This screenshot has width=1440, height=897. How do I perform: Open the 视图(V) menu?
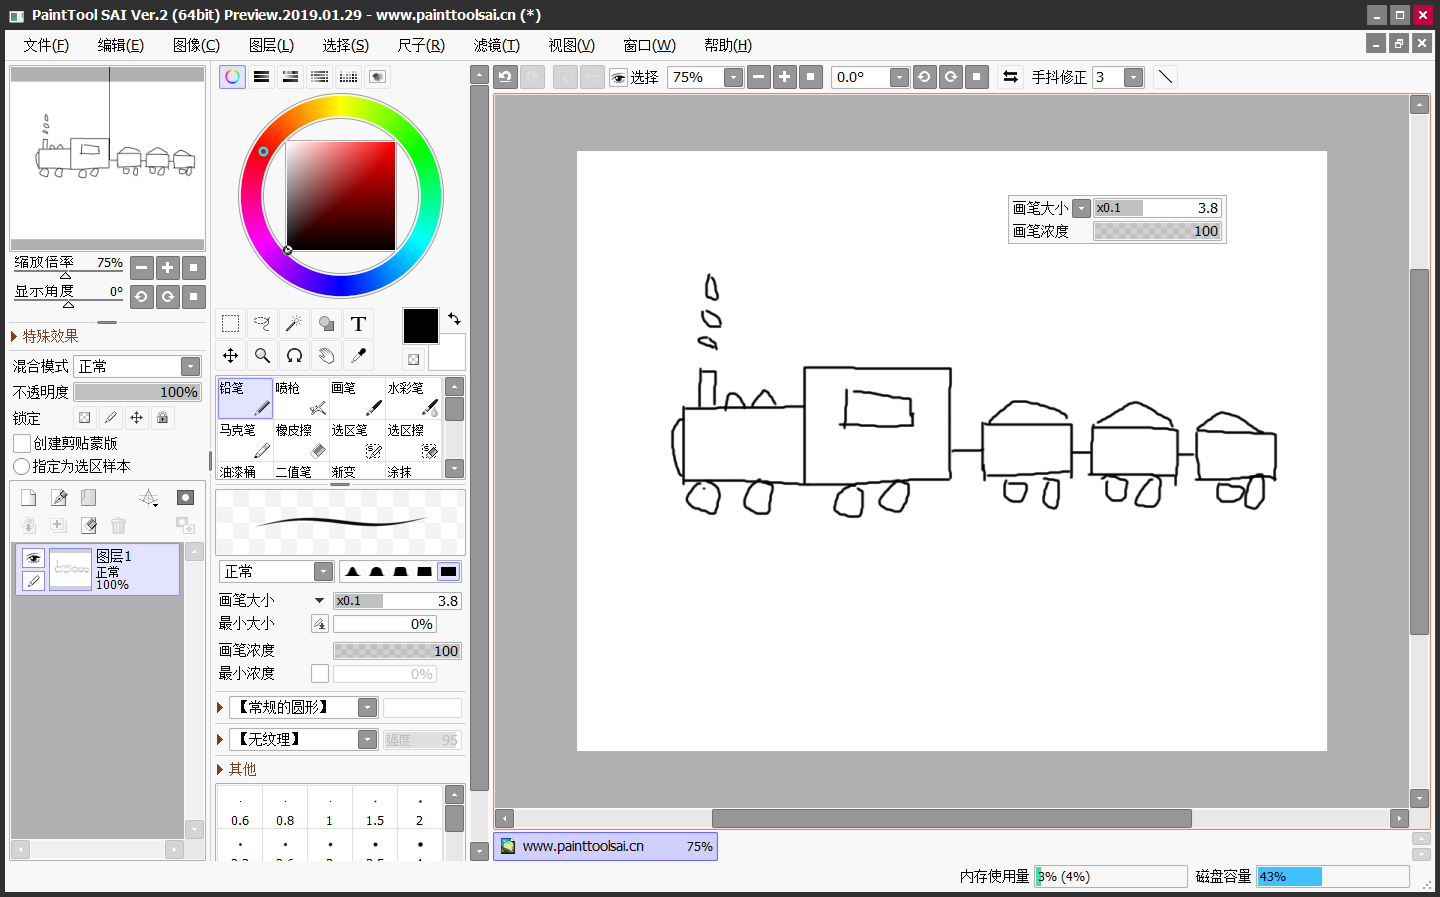[x=572, y=45]
